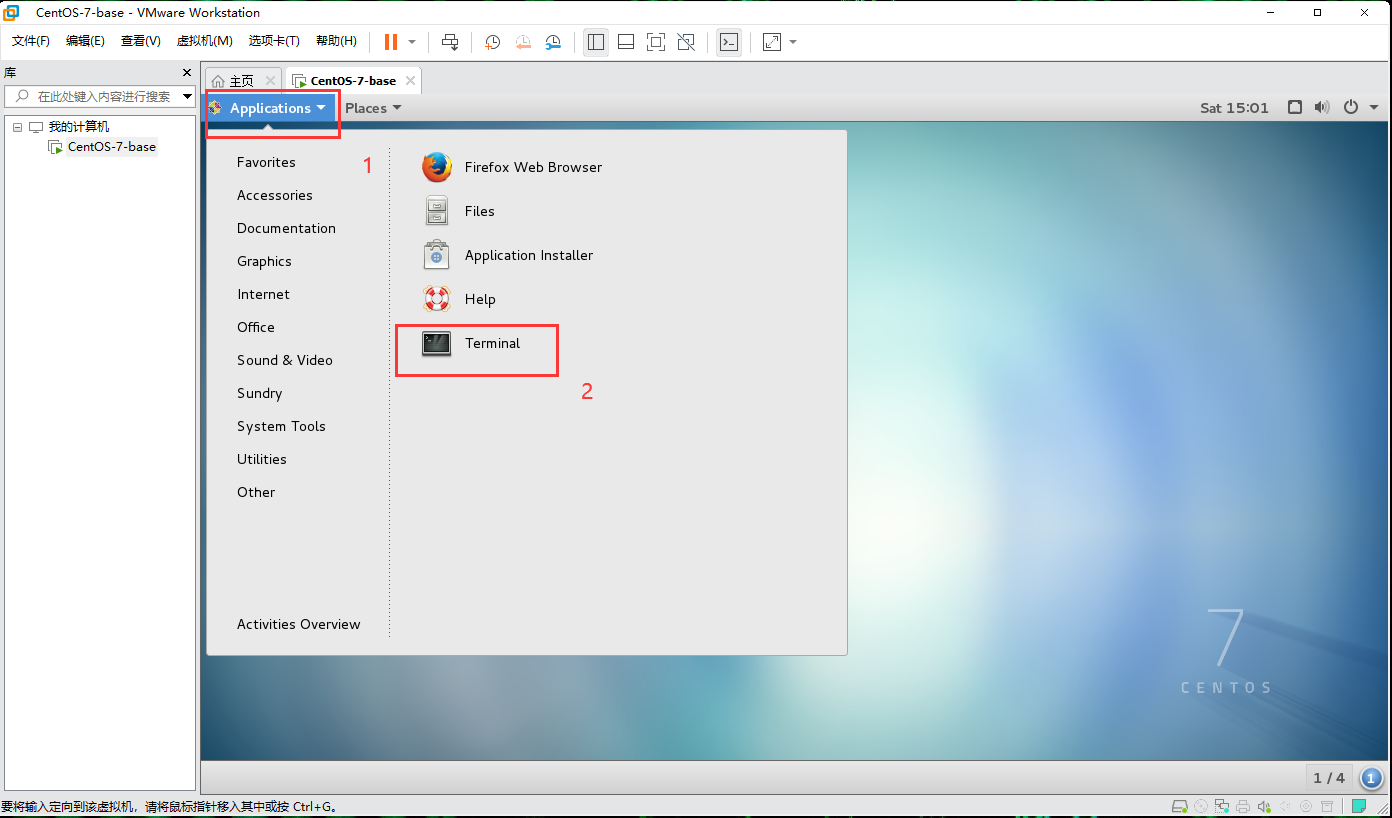Image resolution: width=1392 pixels, height=818 pixels.
Task: Toggle Unity mode icon in toolbar
Action: pyautogui.click(x=686, y=42)
